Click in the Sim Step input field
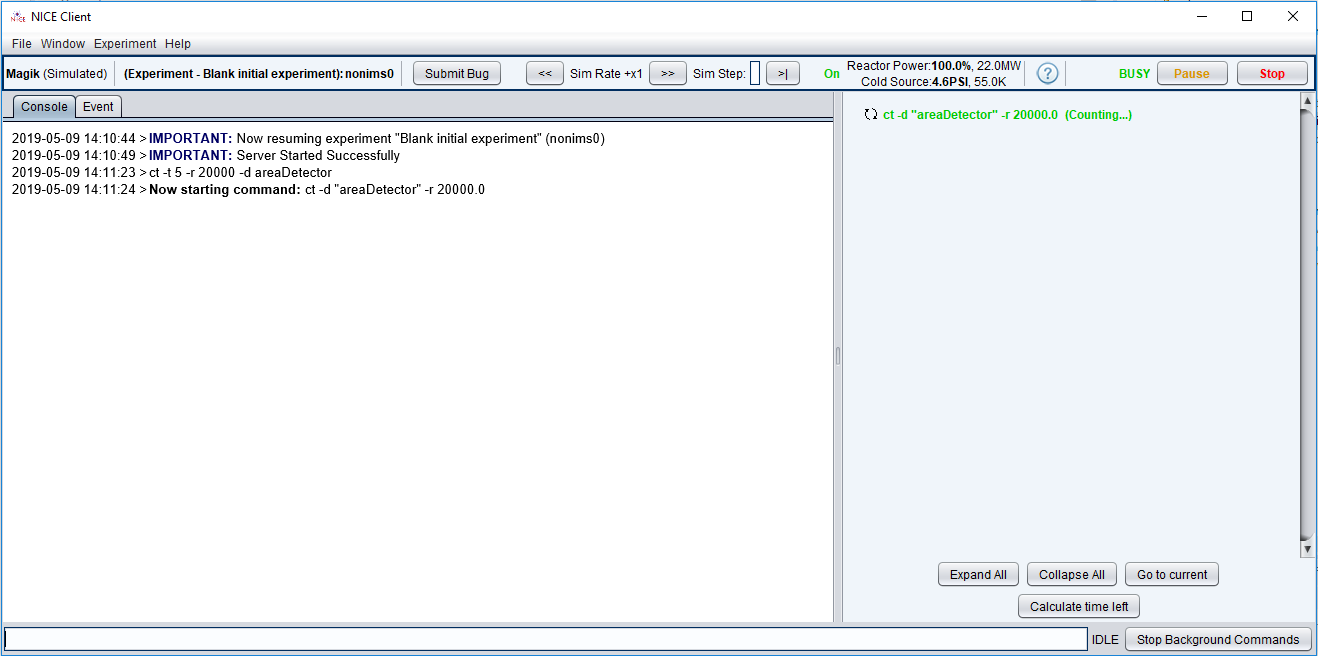1318x656 pixels. [x=755, y=74]
